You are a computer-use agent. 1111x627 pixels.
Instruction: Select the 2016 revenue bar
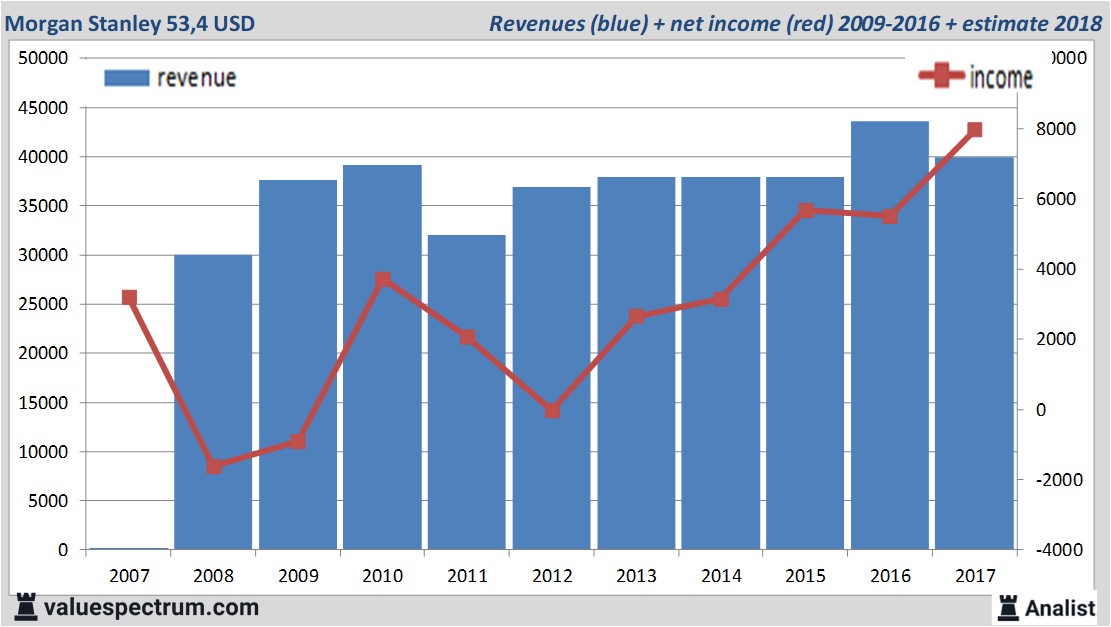[x=889, y=335]
